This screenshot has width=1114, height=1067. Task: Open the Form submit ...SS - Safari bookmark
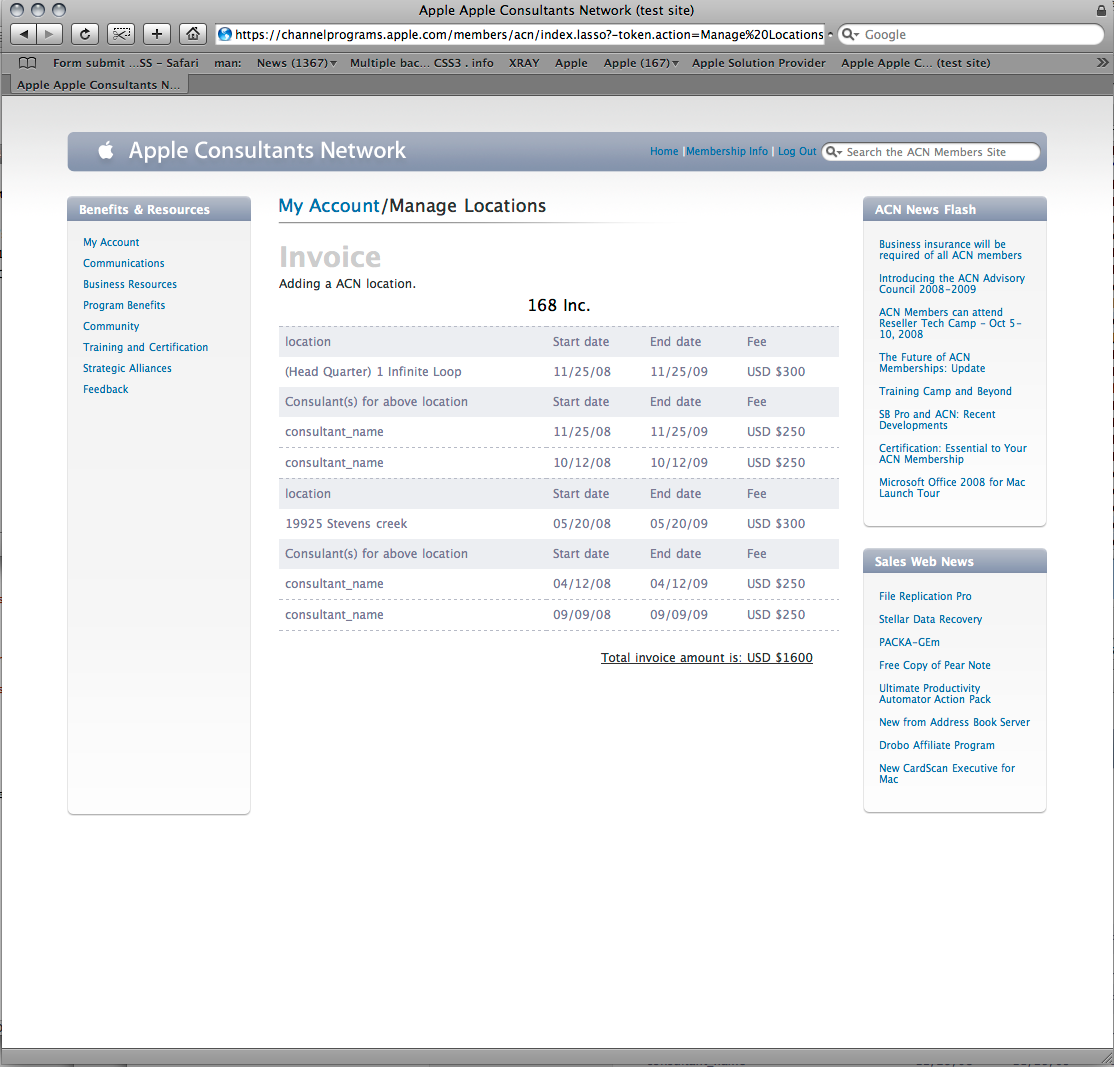126,63
